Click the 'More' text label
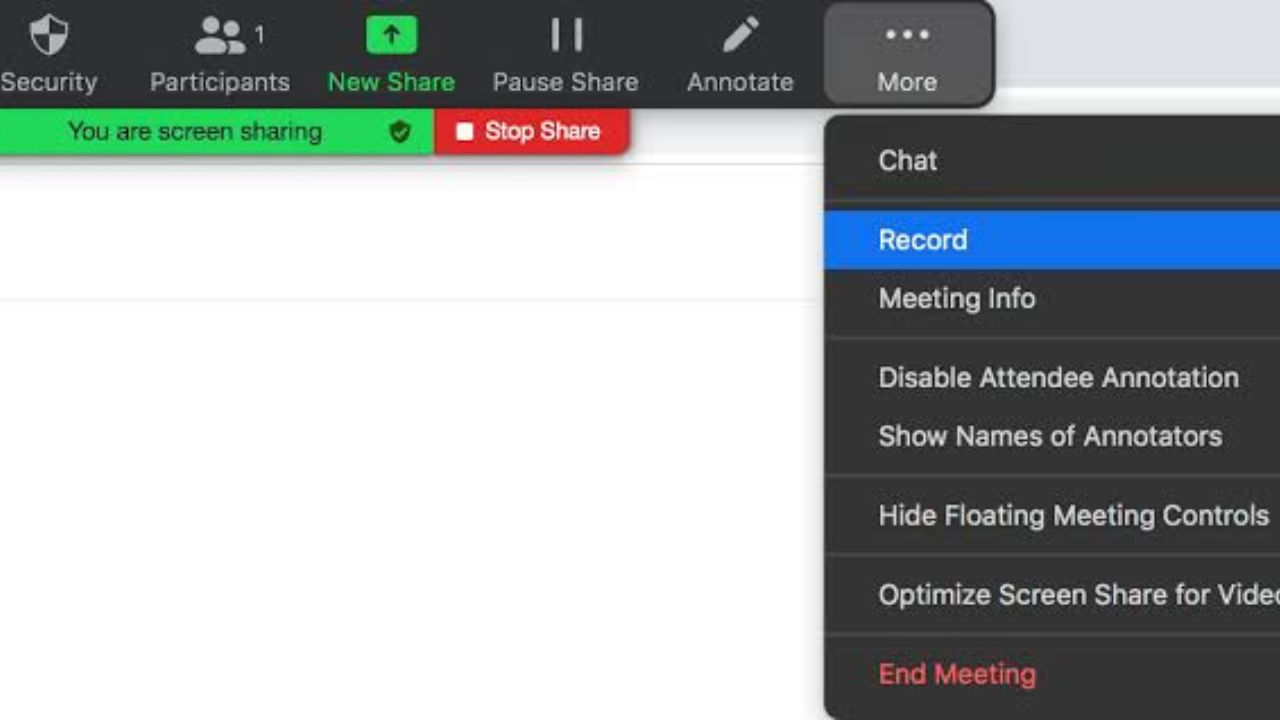Viewport: 1280px width, 720px height. pos(907,82)
